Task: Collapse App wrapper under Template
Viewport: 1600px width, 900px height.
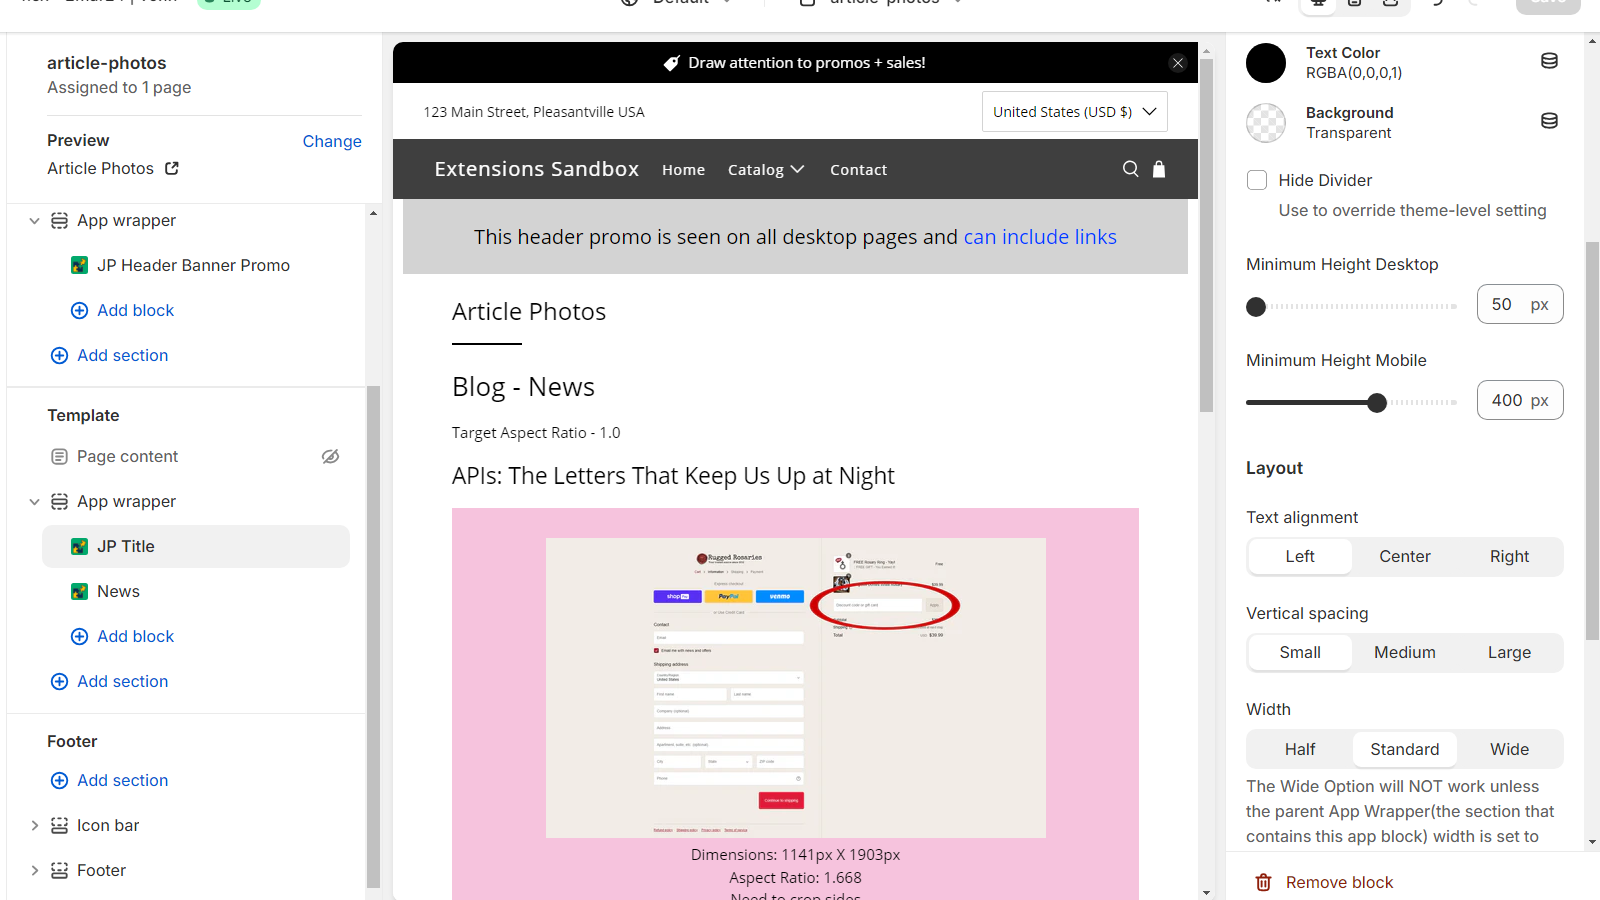Action: pos(34,501)
